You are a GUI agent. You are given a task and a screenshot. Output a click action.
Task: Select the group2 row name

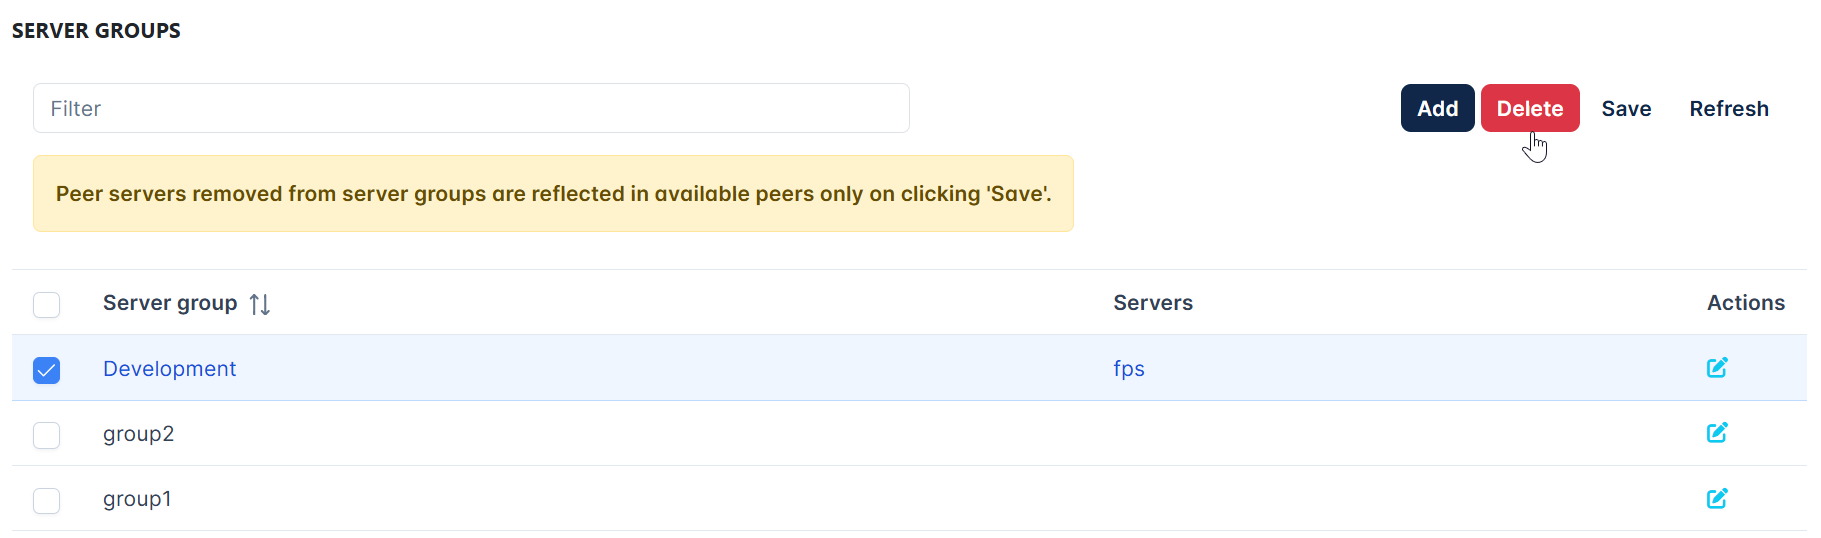click(x=138, y=434)
